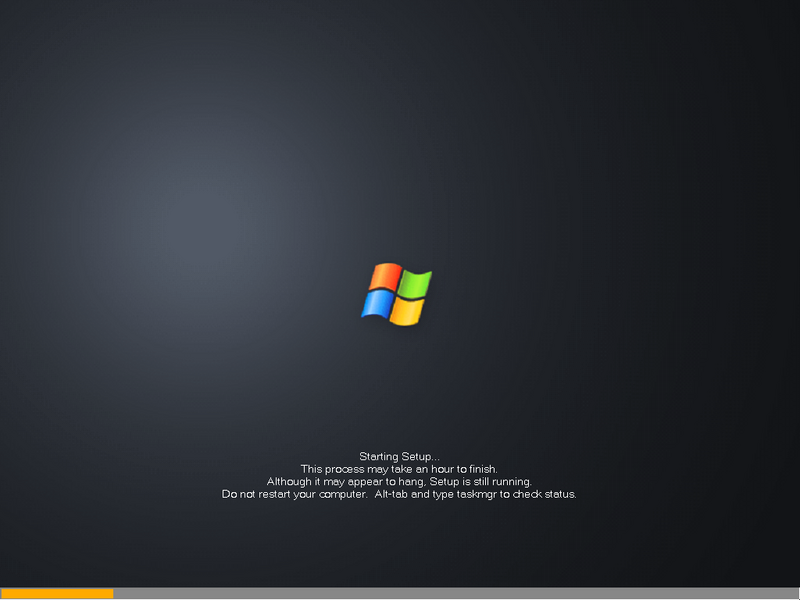The width and height of the screenshot is (800, 600).
Task: Click "Do not restart your computer." line
Action: click(399, 494)
